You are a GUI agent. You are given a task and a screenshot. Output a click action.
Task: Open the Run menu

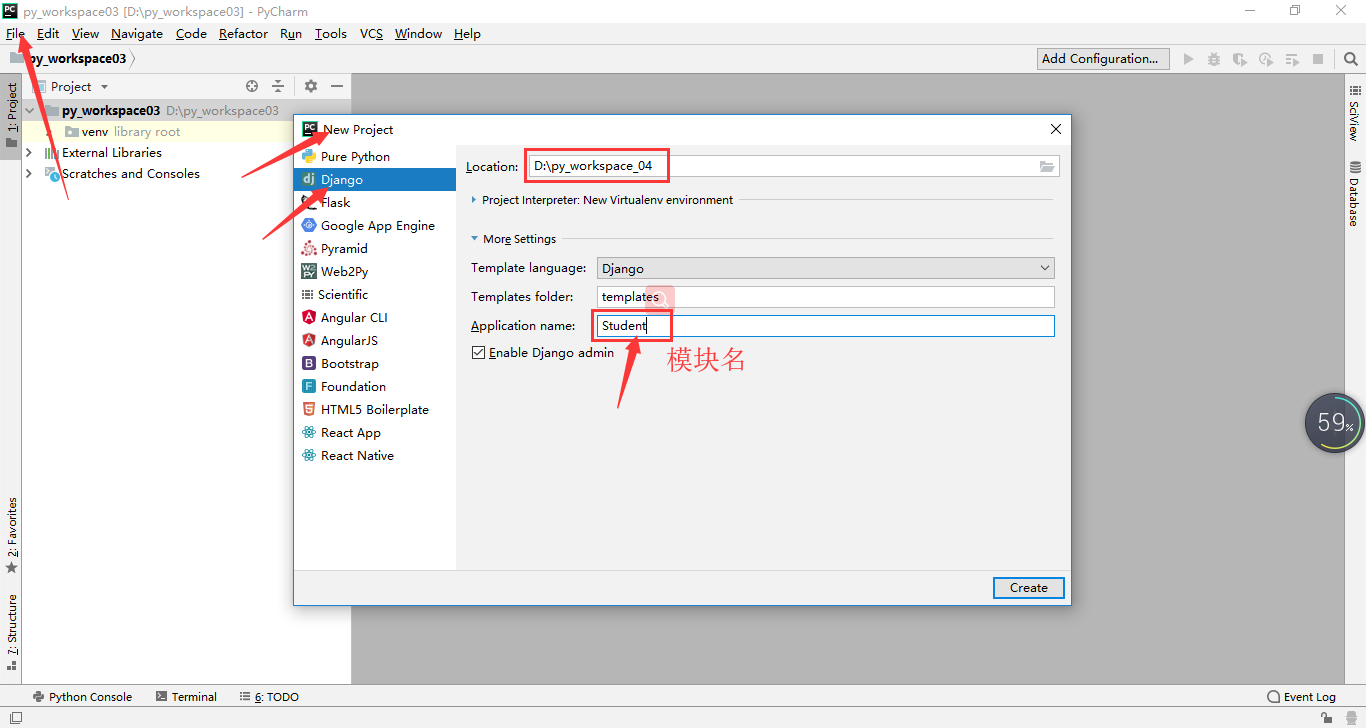click(x=291, y=34)
